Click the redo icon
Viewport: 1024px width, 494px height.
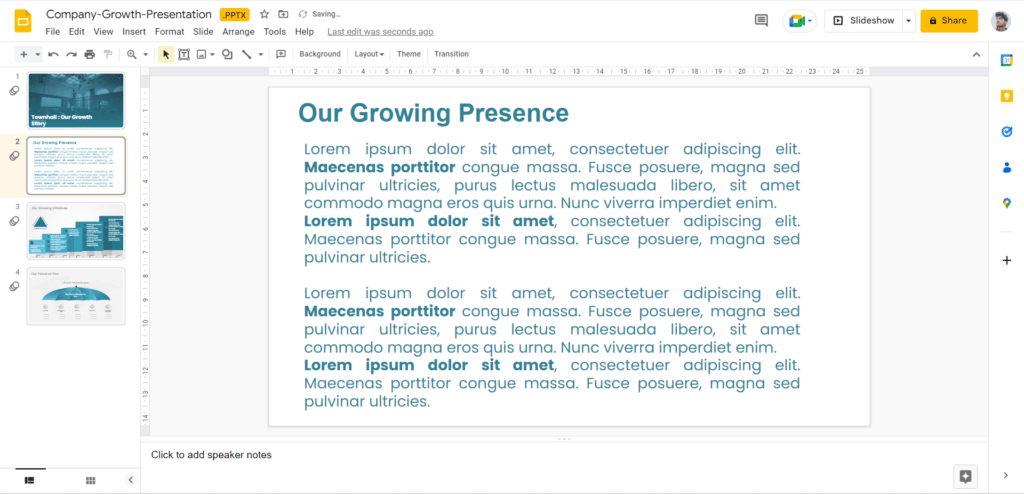(x=71, y=54)
